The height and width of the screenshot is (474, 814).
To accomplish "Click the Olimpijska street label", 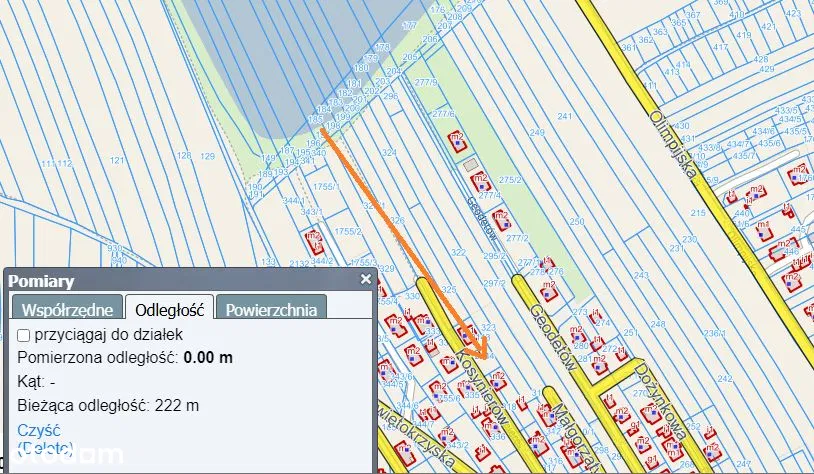I will (x=672, y=144).
